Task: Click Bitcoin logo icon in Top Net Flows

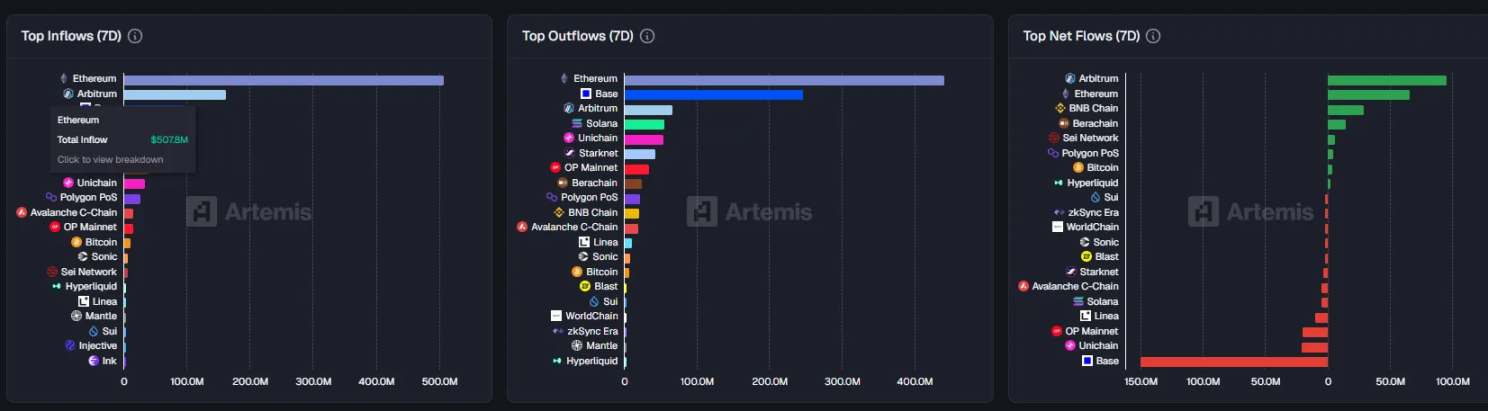Action: tap(1078, 168)
